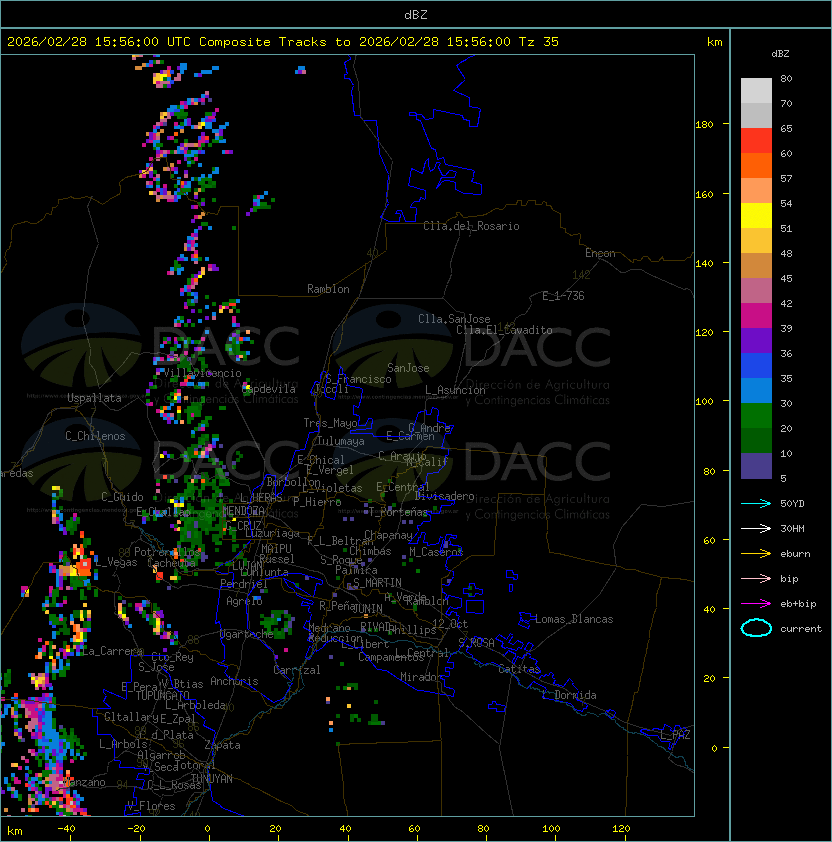Click the 'Potrerillos' map label
This screenshot has width=832, height=842.
click(x=167, y=552)
